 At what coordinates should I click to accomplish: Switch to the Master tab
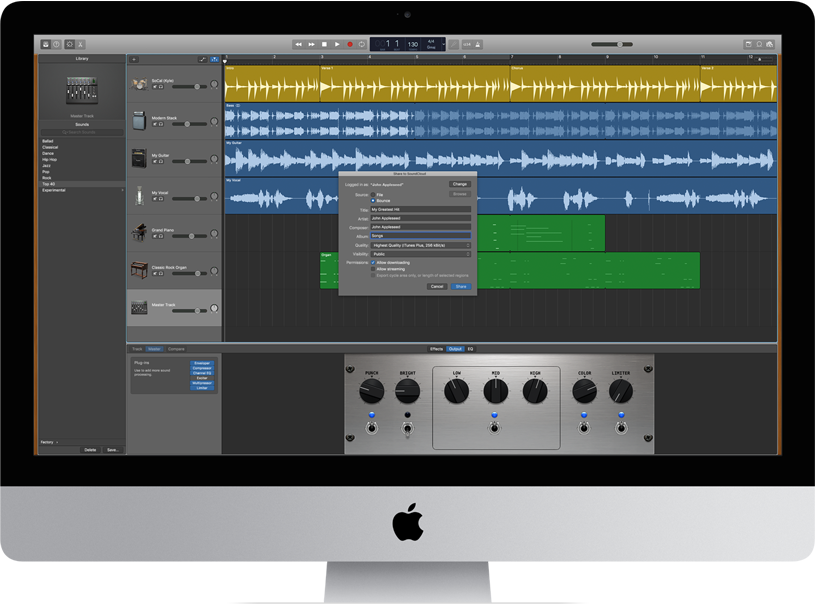(155, 349)
